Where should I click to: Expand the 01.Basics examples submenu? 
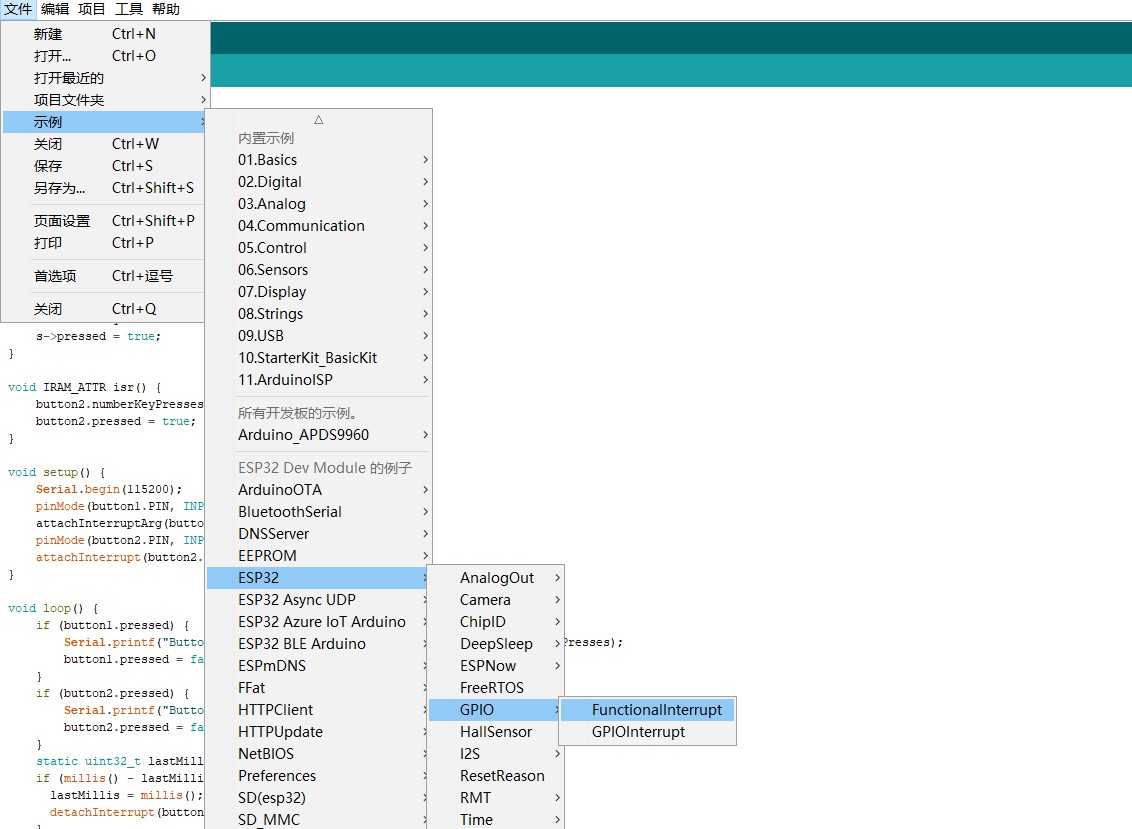point(318,160)
